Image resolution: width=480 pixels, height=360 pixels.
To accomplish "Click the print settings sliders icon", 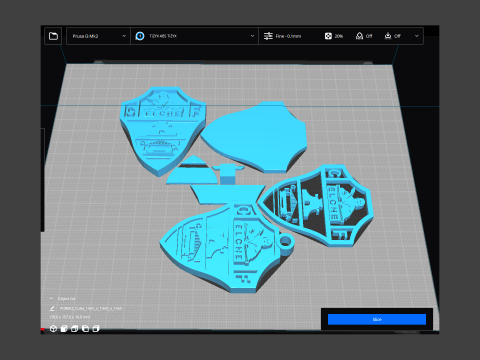I will pyautogui.click(x=268, y=36).
